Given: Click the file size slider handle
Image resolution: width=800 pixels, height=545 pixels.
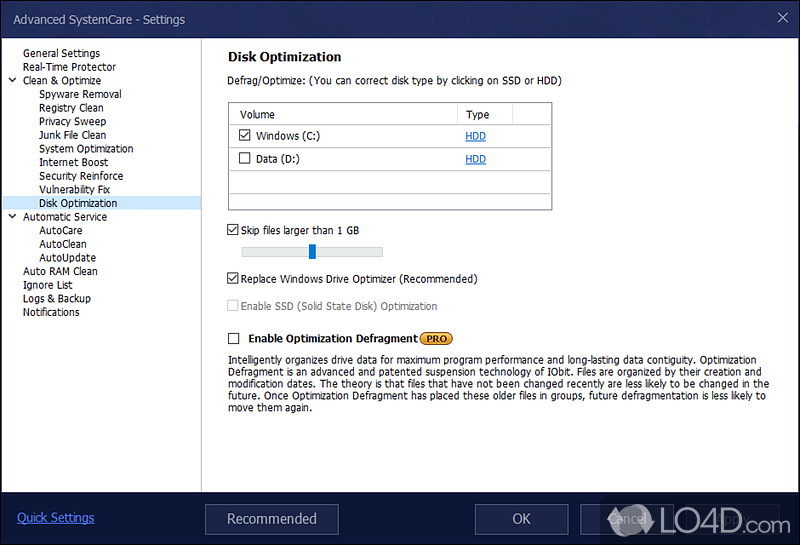Looking at the screenshot, I should coord(312,252).
